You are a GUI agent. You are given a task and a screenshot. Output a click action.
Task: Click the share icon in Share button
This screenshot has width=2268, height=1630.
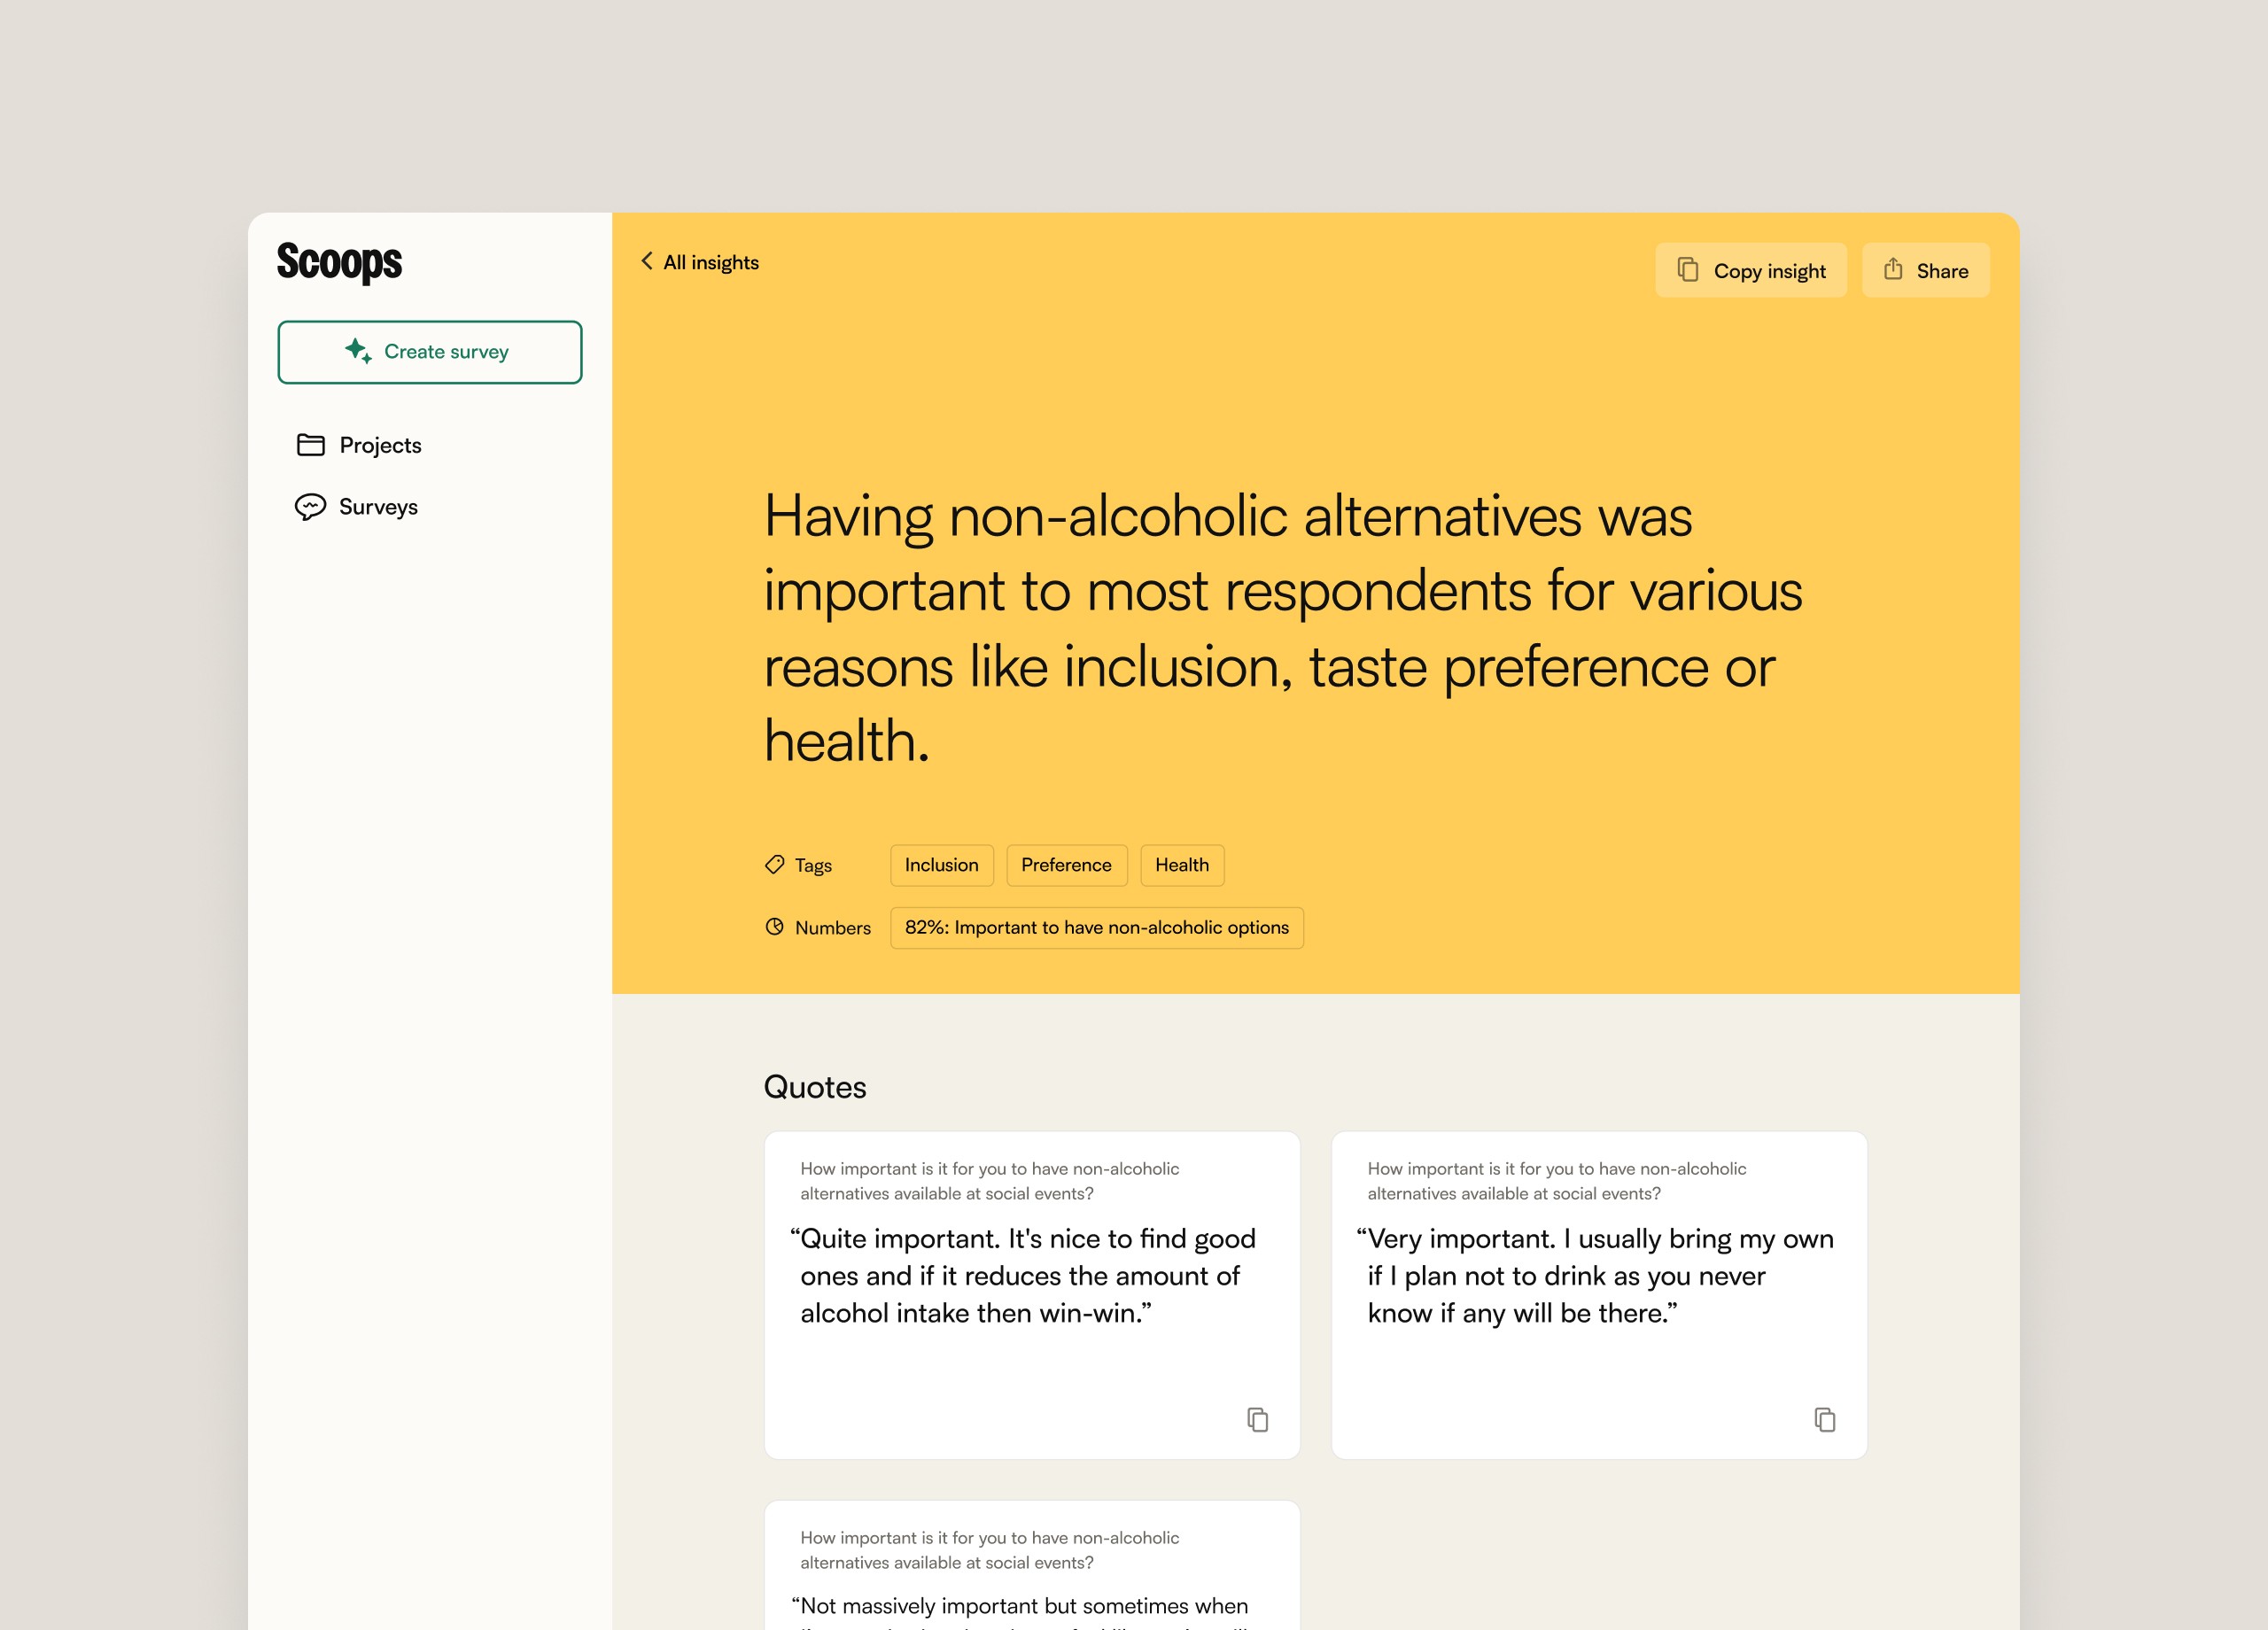(x=1893, y=270)
